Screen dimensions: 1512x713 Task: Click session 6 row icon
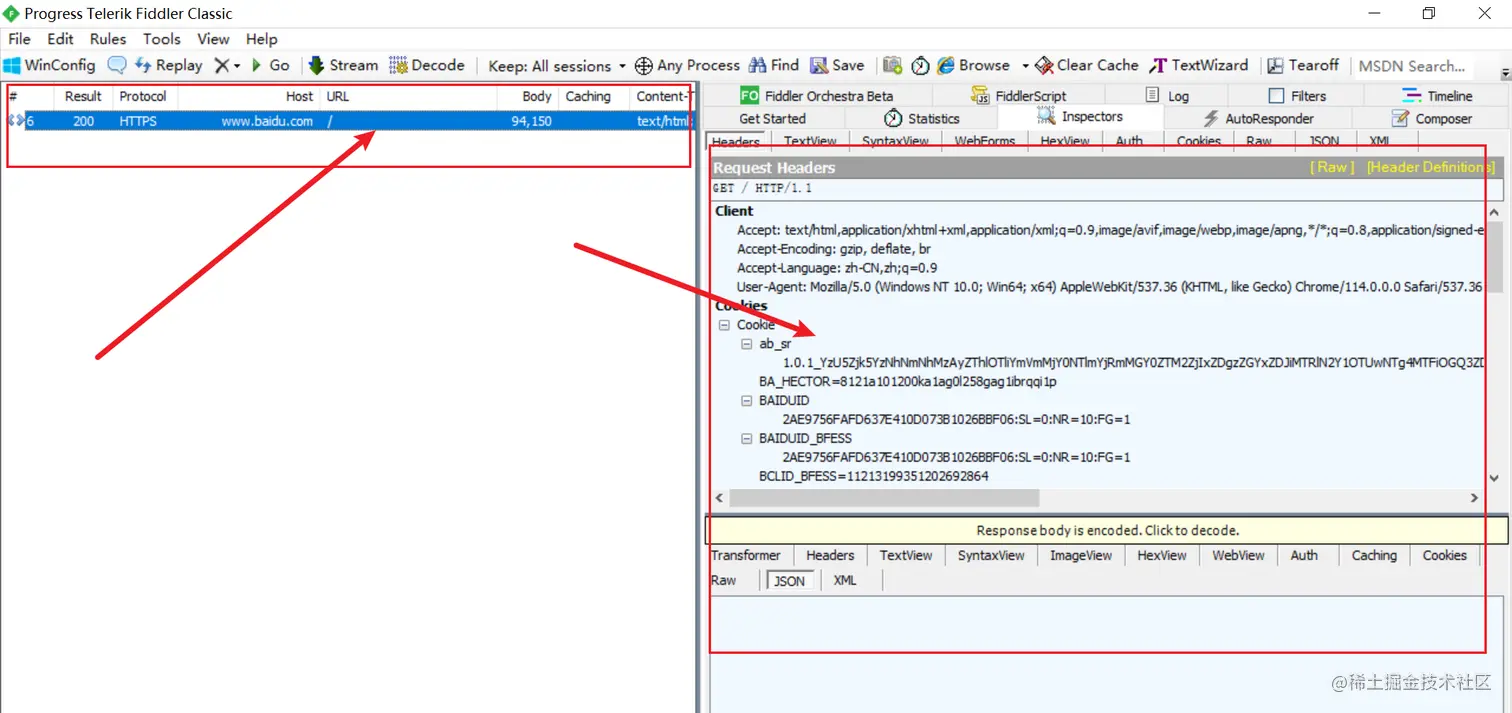point(15,121)
